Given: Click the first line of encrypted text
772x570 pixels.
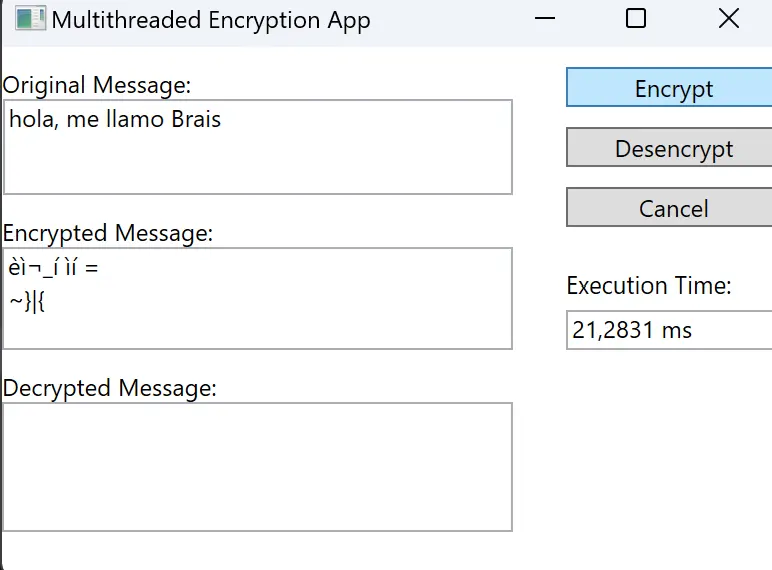Looking at the screenshot, I should 52,269.
